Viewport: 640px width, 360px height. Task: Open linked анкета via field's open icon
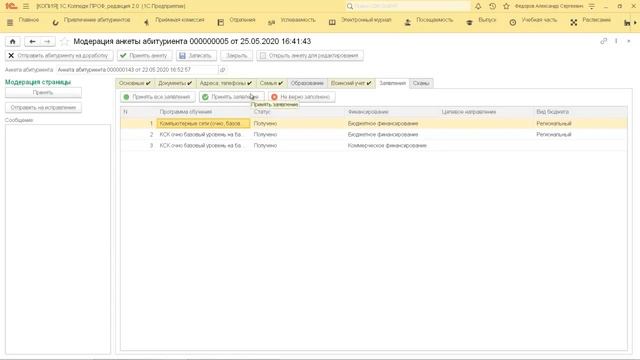[x=222, y=70]
